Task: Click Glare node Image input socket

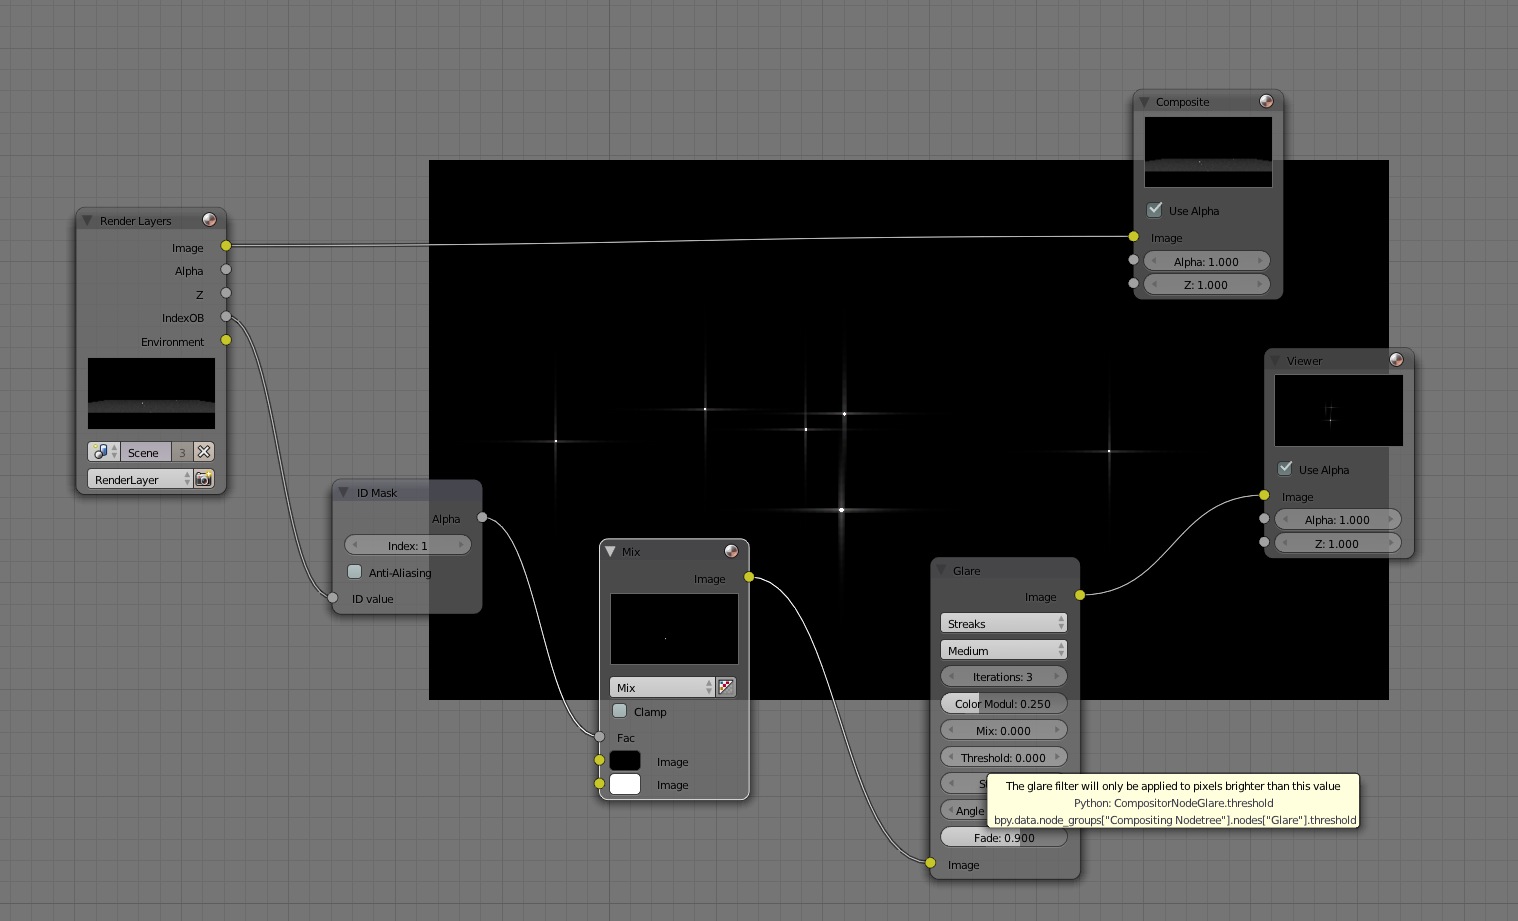Action: tap(931, 863)
